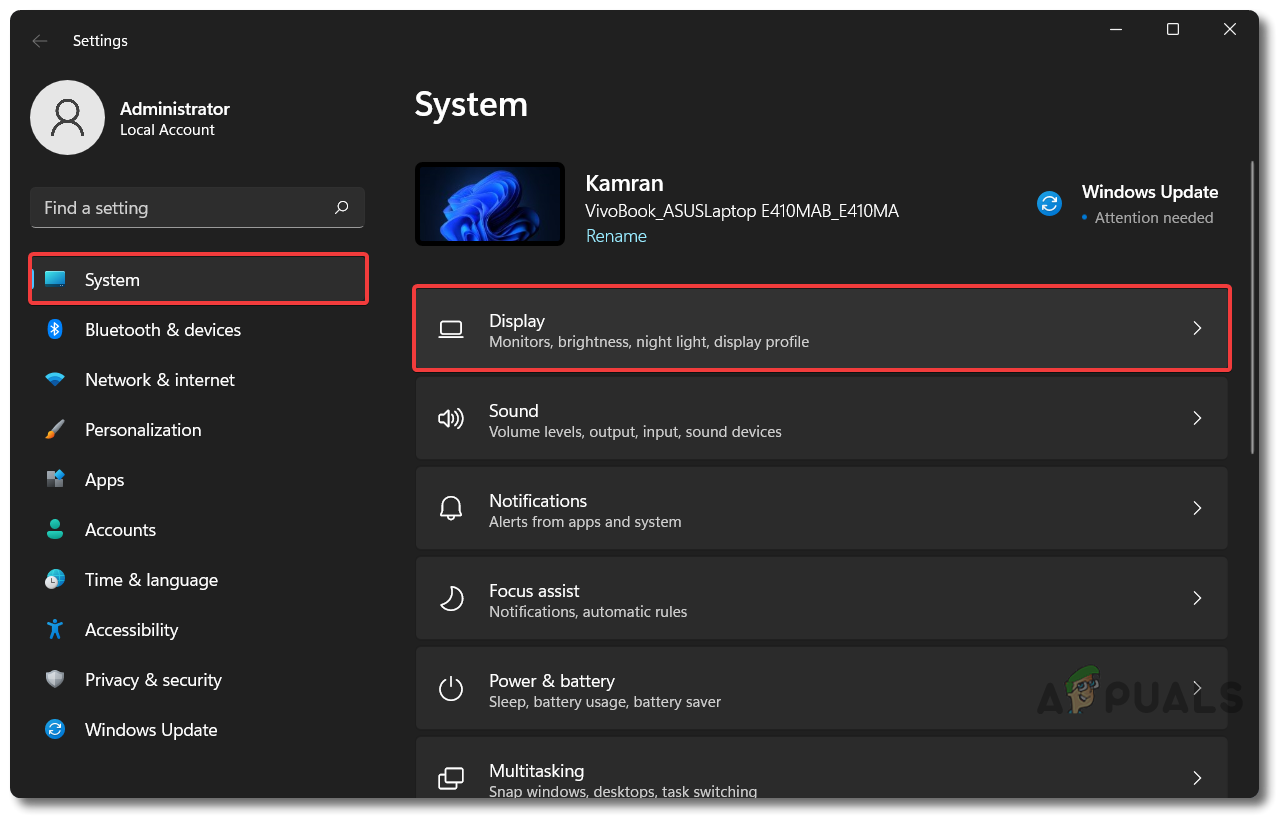Go to Time & language section
This screenshot has height=816, width=1277.
point(151,580)
